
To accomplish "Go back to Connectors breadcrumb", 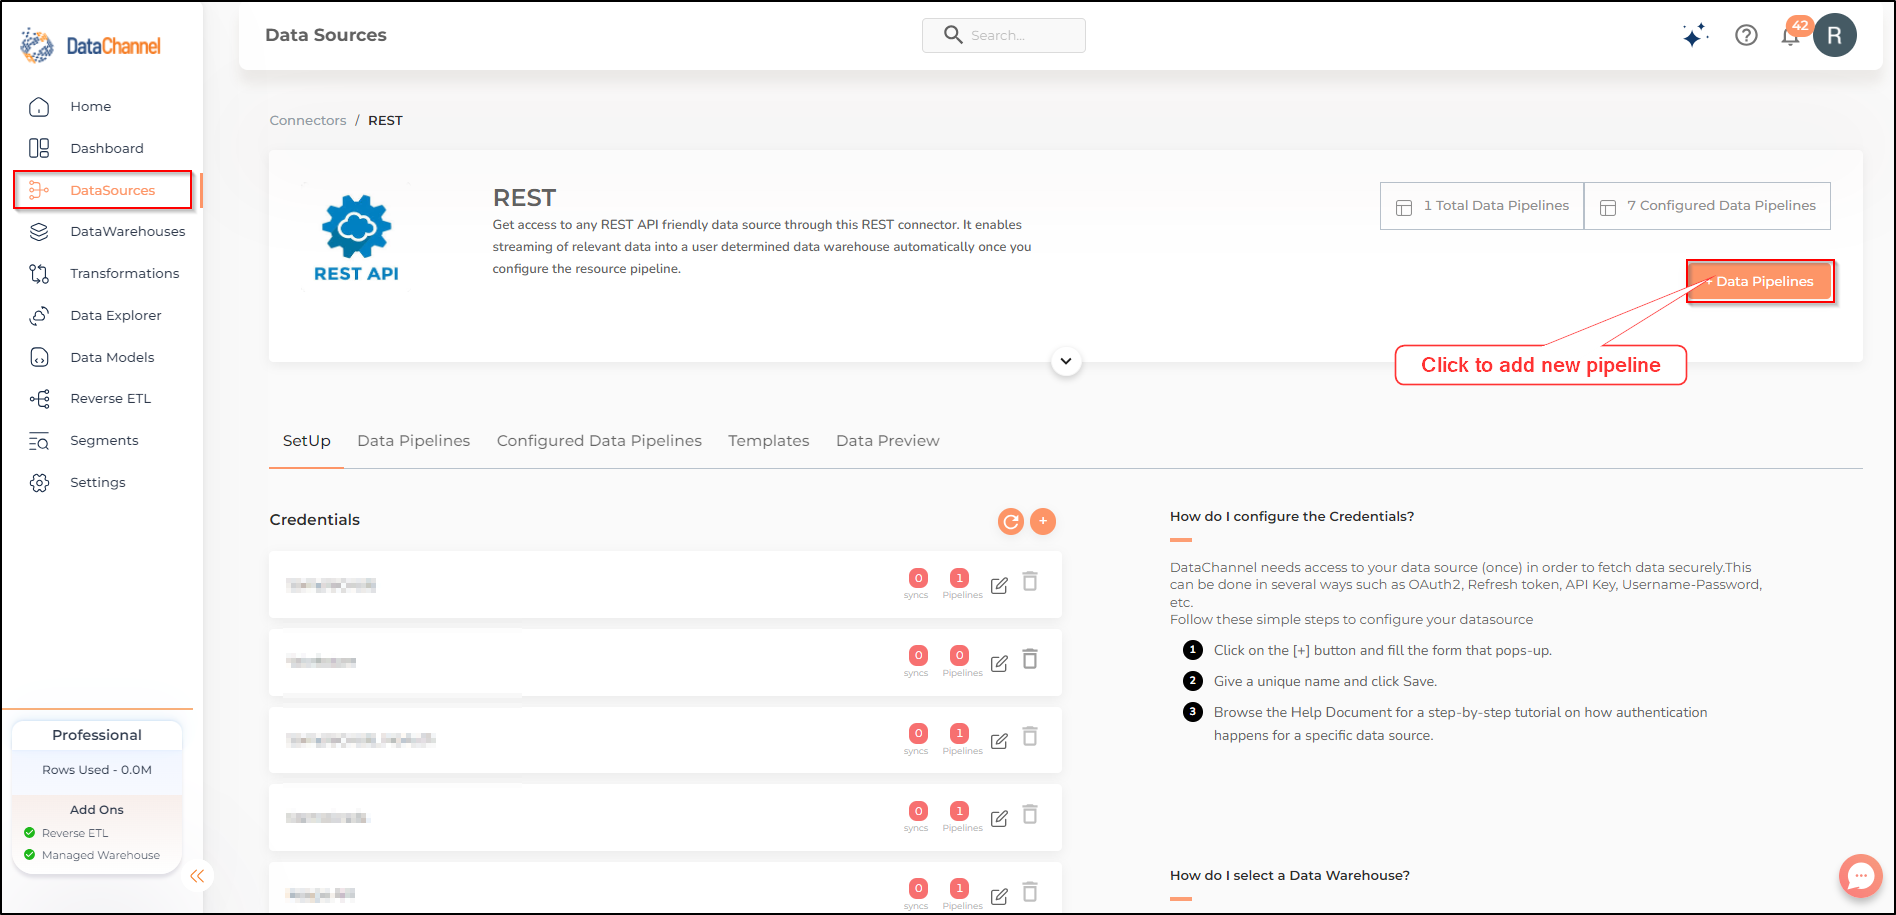I will click(x=308, y=120).
